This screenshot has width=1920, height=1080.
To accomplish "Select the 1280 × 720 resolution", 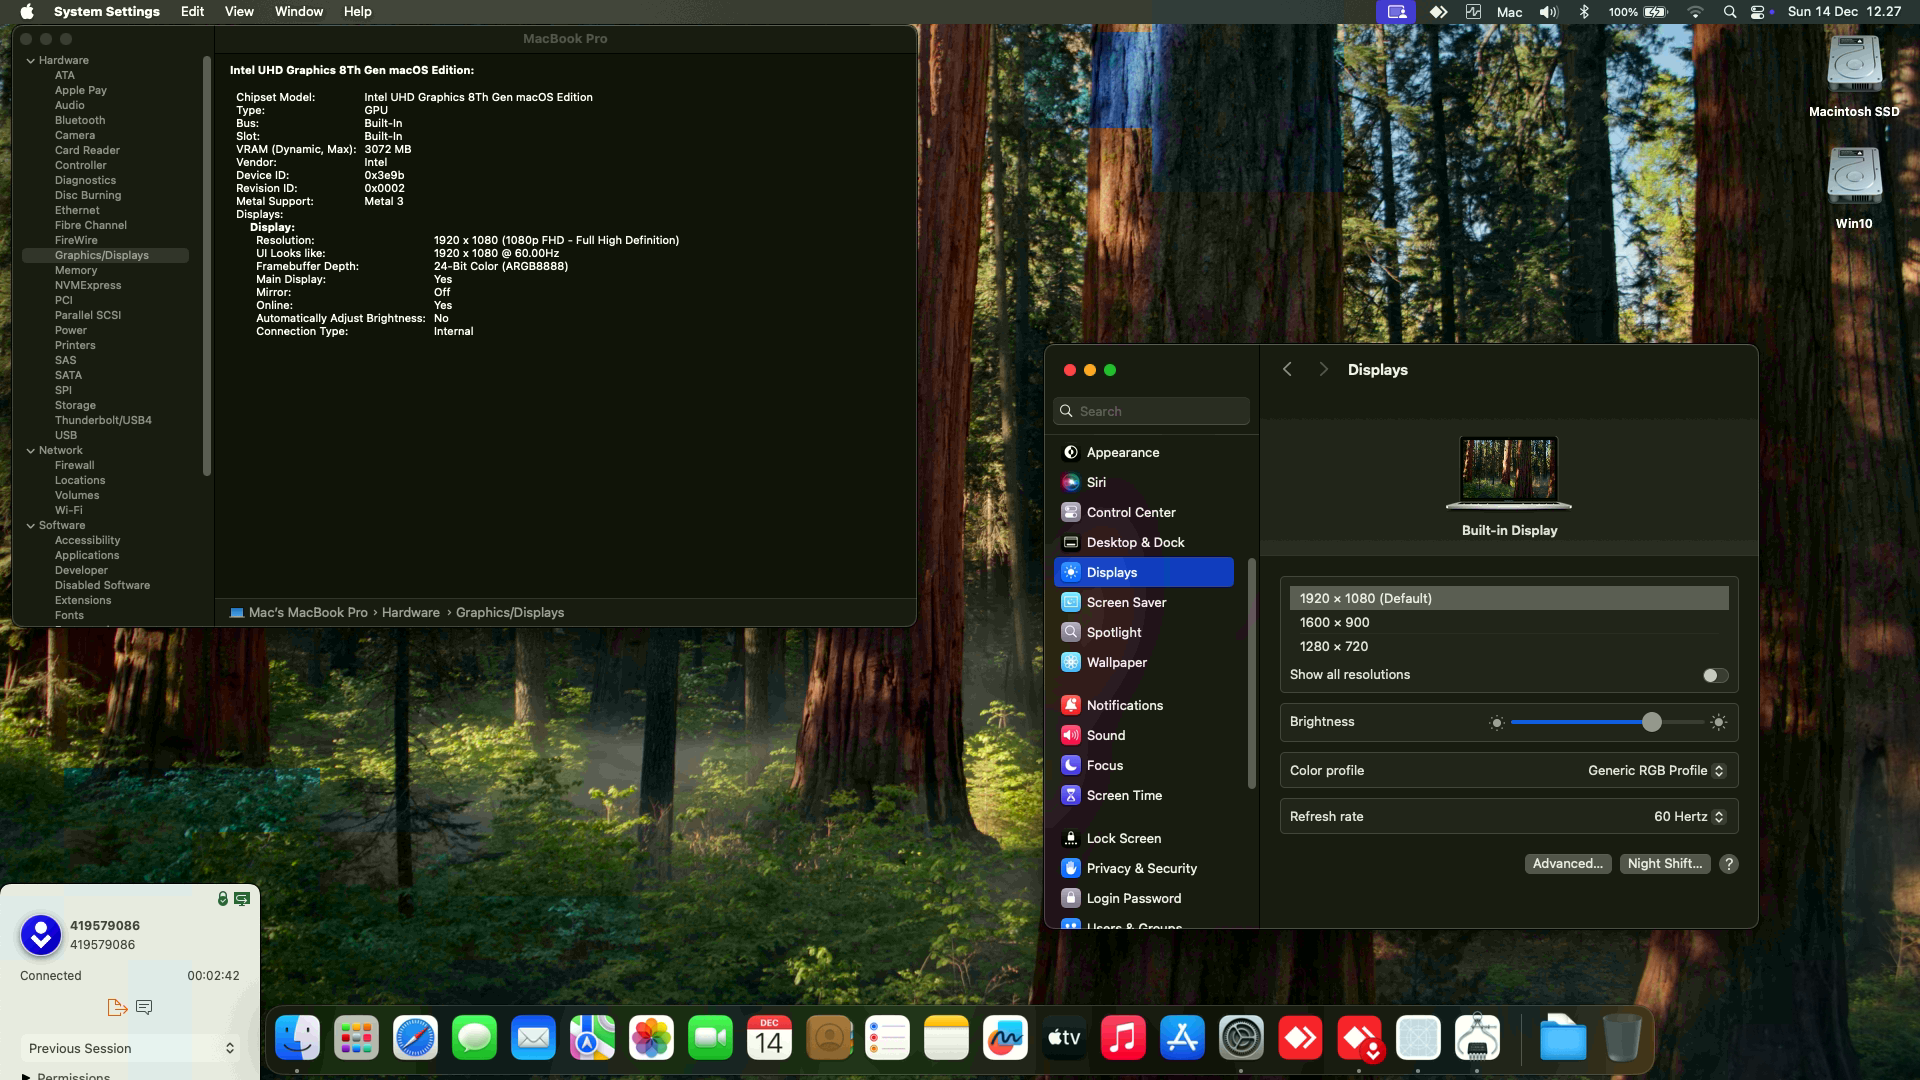I will tap(1334, 646).
